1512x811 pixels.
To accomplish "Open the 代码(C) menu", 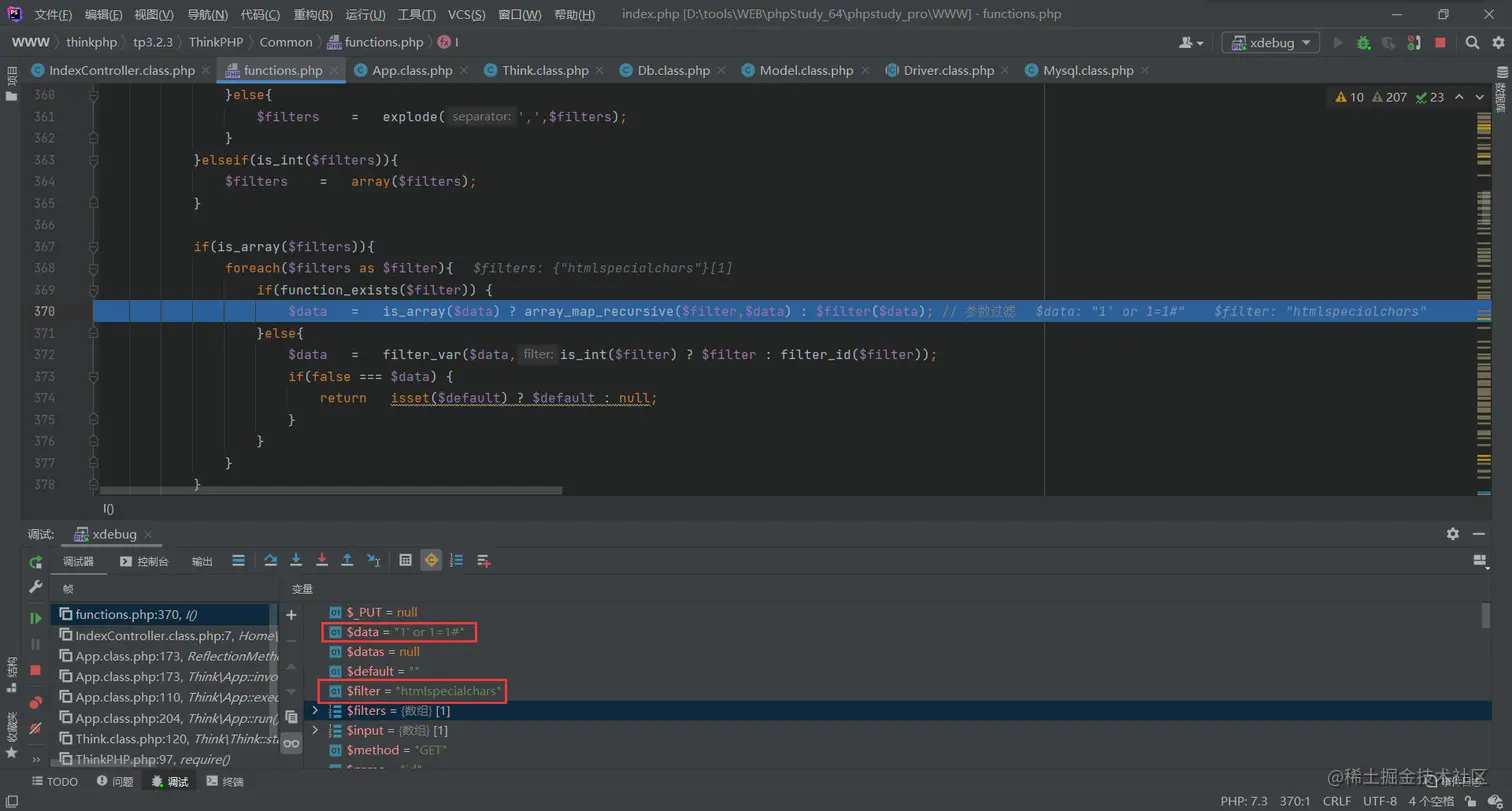I will click(260, 15).
